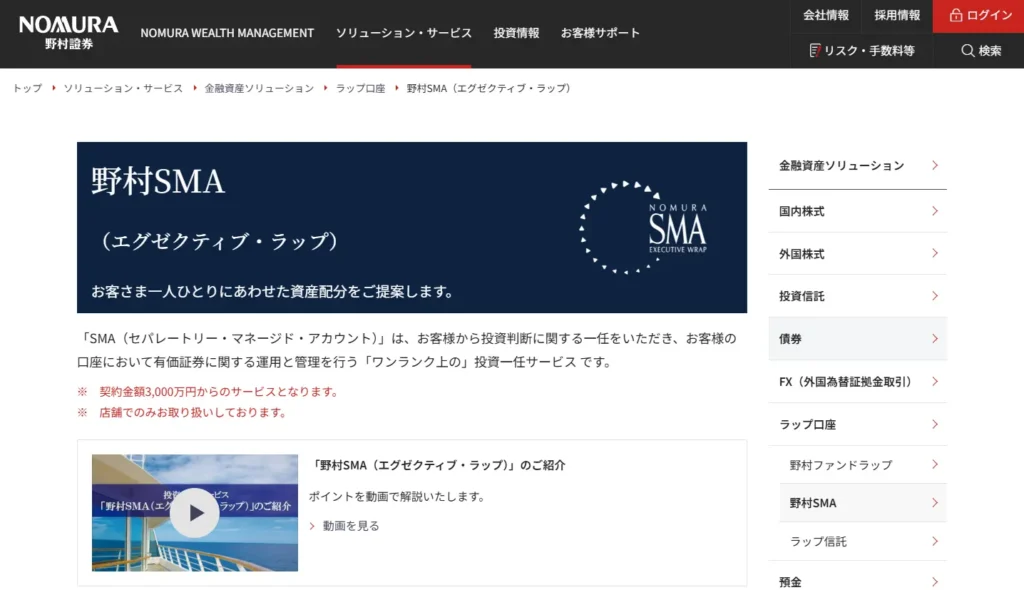Open 投資情報 menu
Image resolution: width=1024 pixels, height=590 pixels.
pos(516,33)
